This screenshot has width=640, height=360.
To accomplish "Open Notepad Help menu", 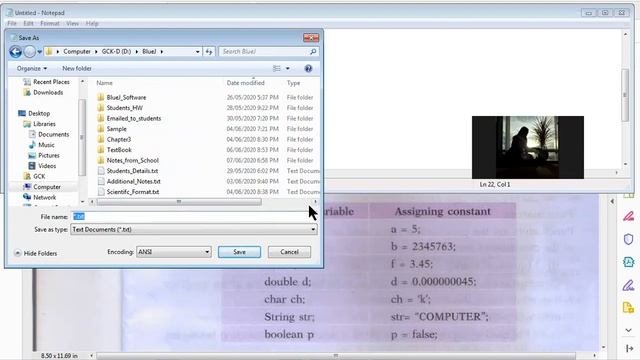I will click(x=92, y=24).
